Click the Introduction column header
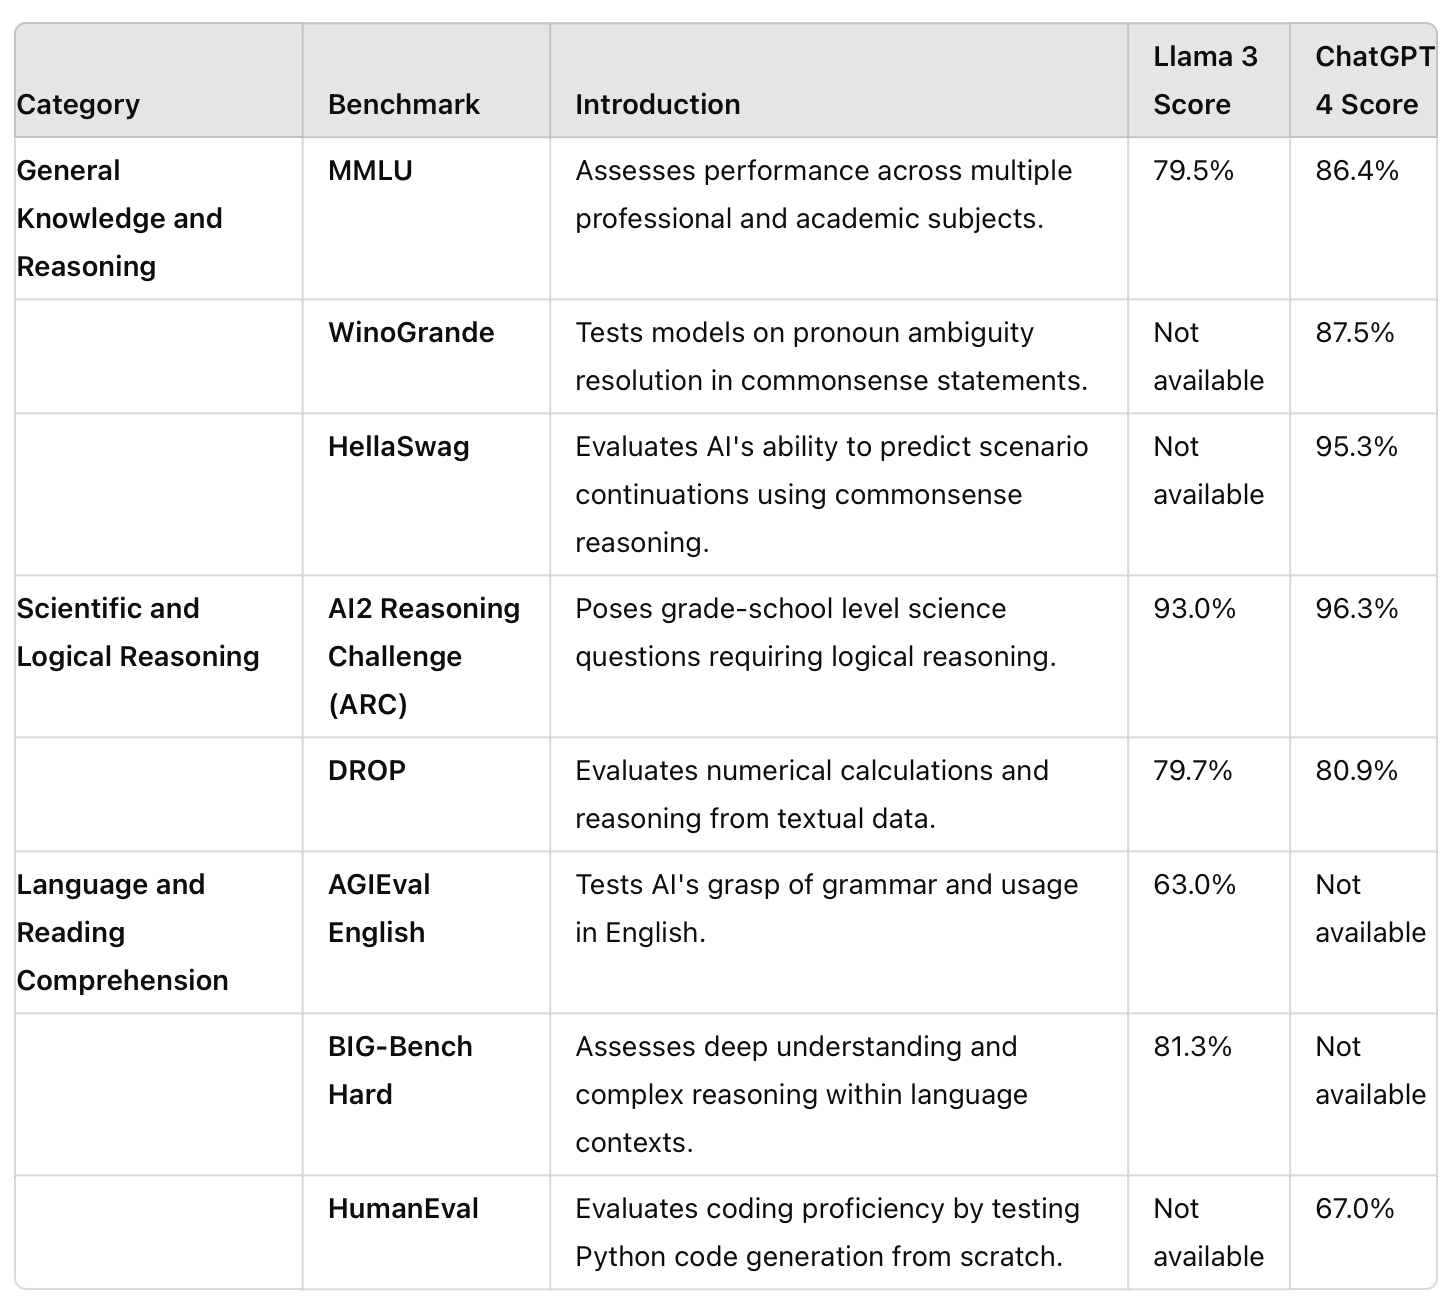 (x=657, y=104)
